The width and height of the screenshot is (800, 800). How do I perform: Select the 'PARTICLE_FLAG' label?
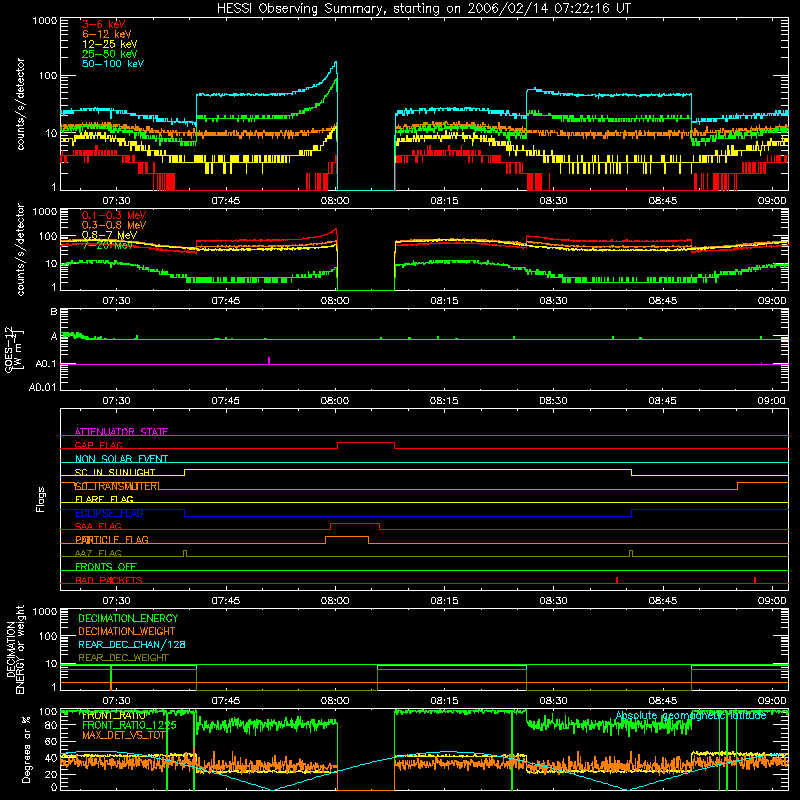pyautogui.click(x=112, y=539)
